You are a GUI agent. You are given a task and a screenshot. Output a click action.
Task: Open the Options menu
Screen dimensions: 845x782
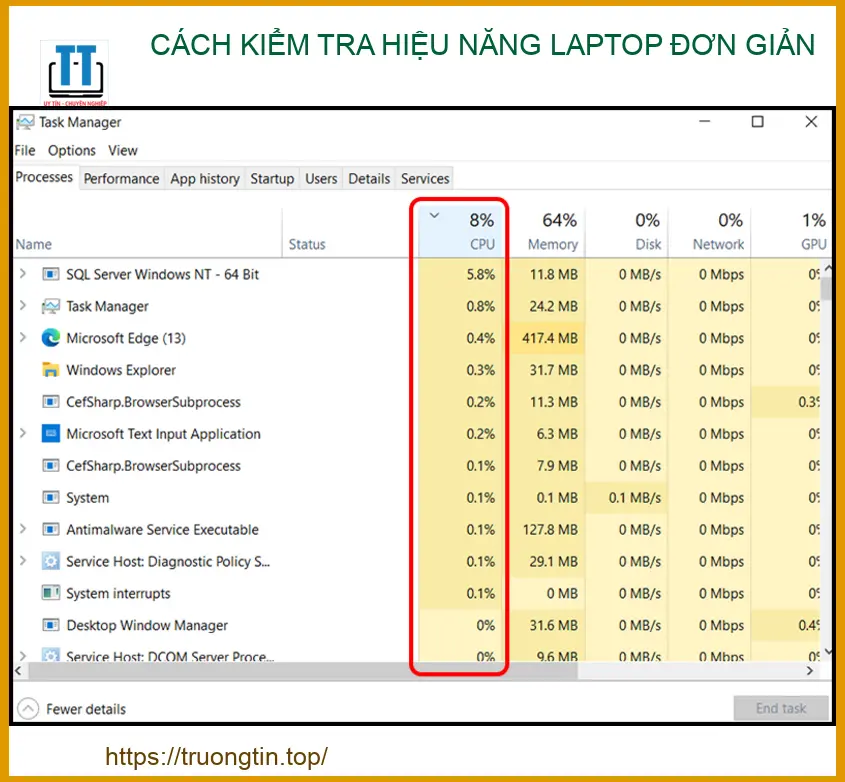72,150
